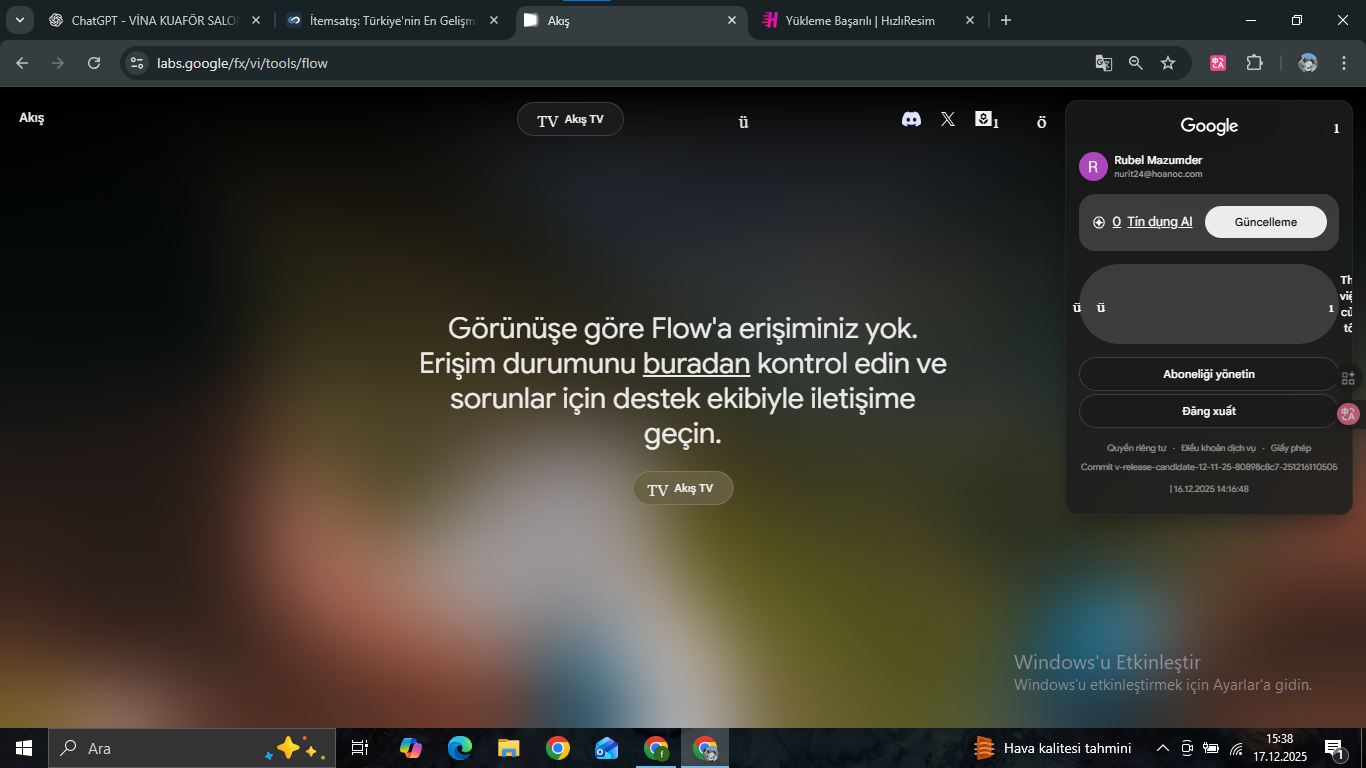This screenshot has width=1366, height=768.
Task: Open the Extensions puzzle icon
Action: pos(1254,63)
